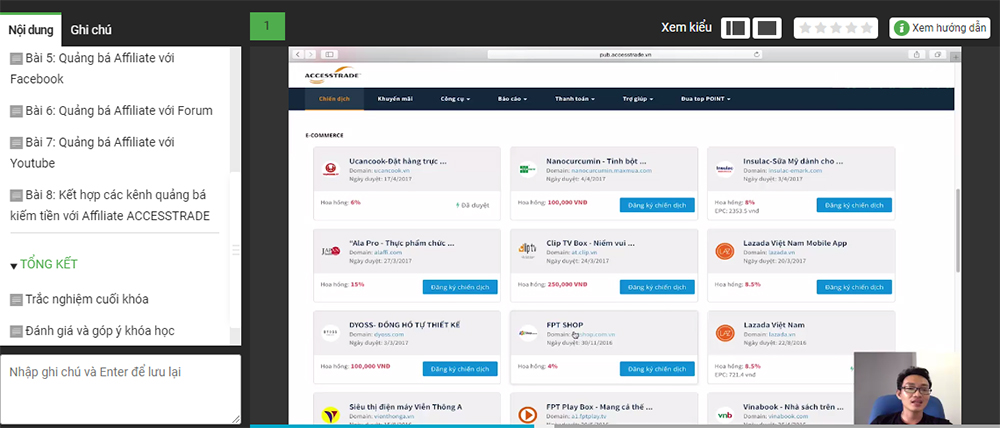This screenshot has width=1000, height=428.
Task: Click the browser back arrow in video
Action: click(x=298, y=55)
